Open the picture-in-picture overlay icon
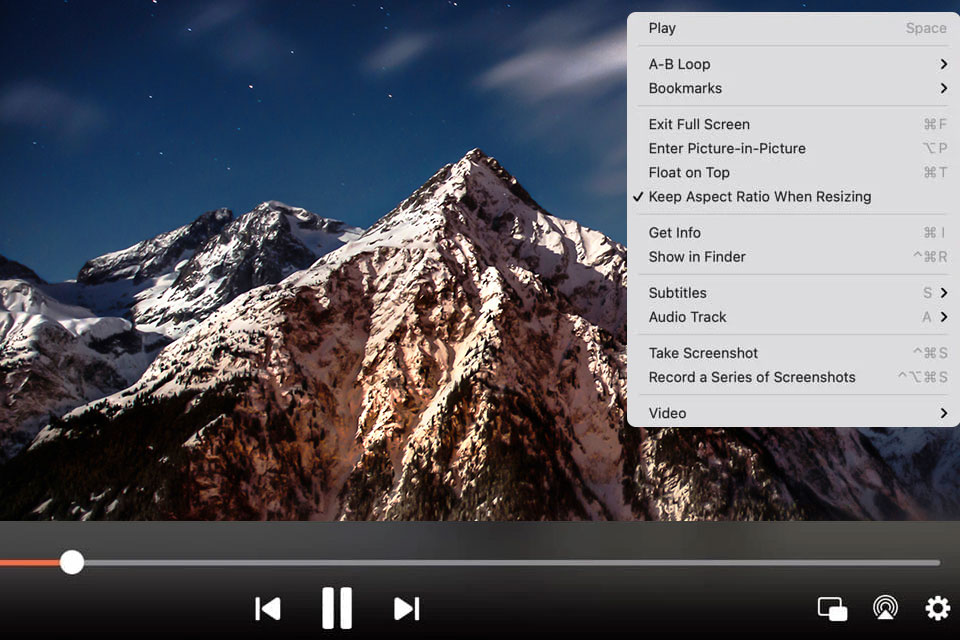Image resolution: width=960 pixels, height=640 pixels. pos(833,609)
